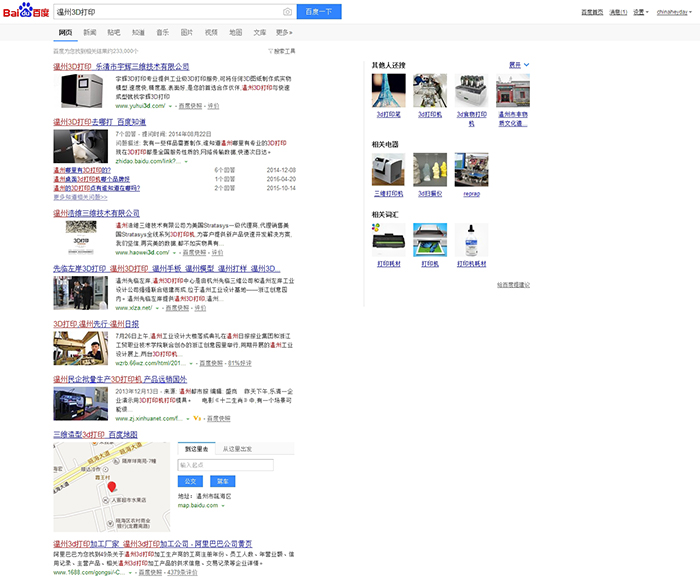Click the 先临左岸 result photo thumbnail
Image resolution: width=700 pixels, height=578 pixels.
80,293
